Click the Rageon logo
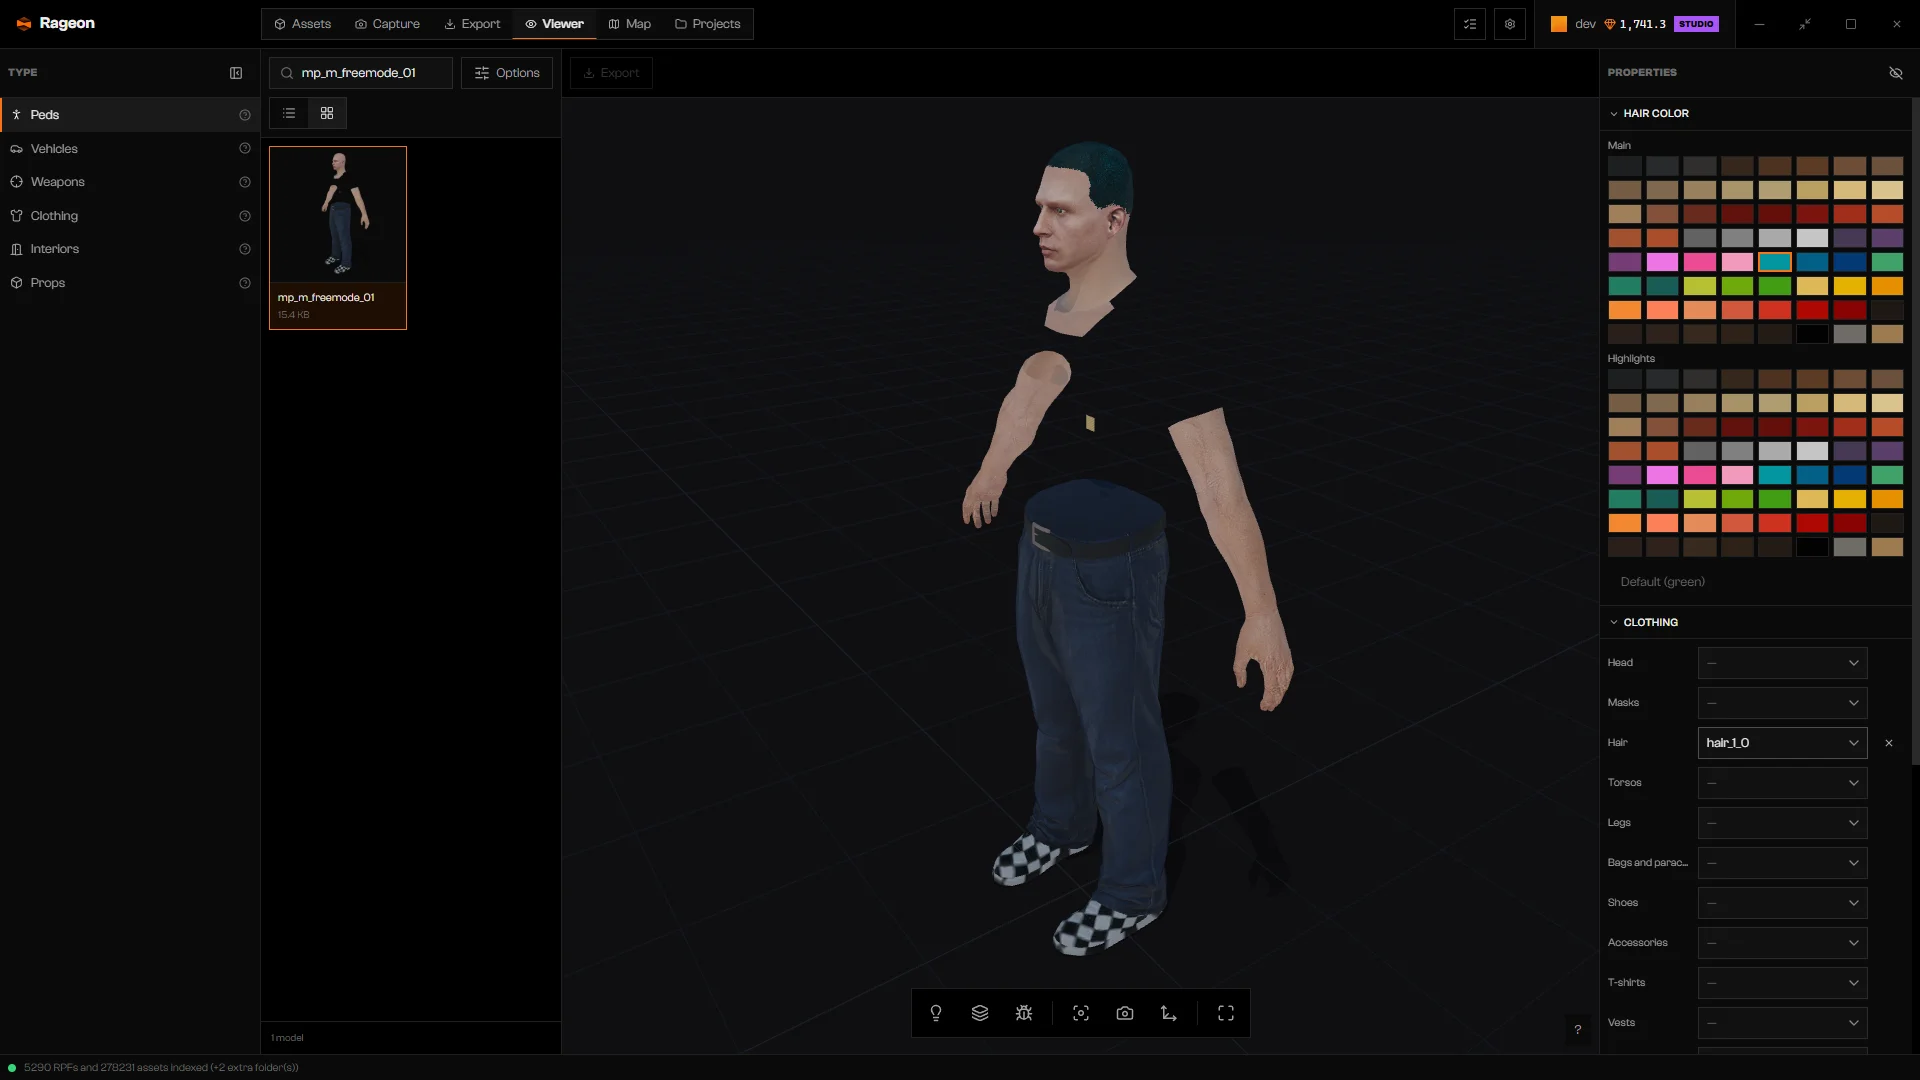The width and height of the screenshot is (1920, 1080). point(56,23)
